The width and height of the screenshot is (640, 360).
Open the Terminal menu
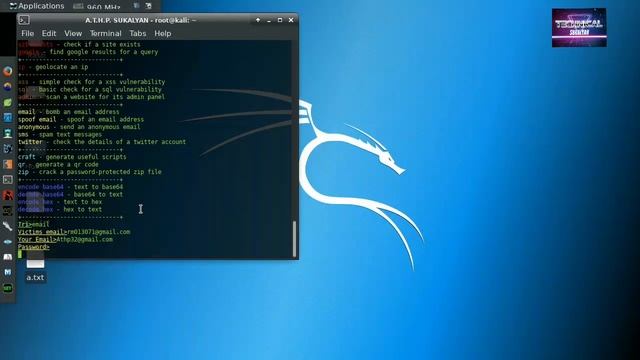tap(105, 33)
